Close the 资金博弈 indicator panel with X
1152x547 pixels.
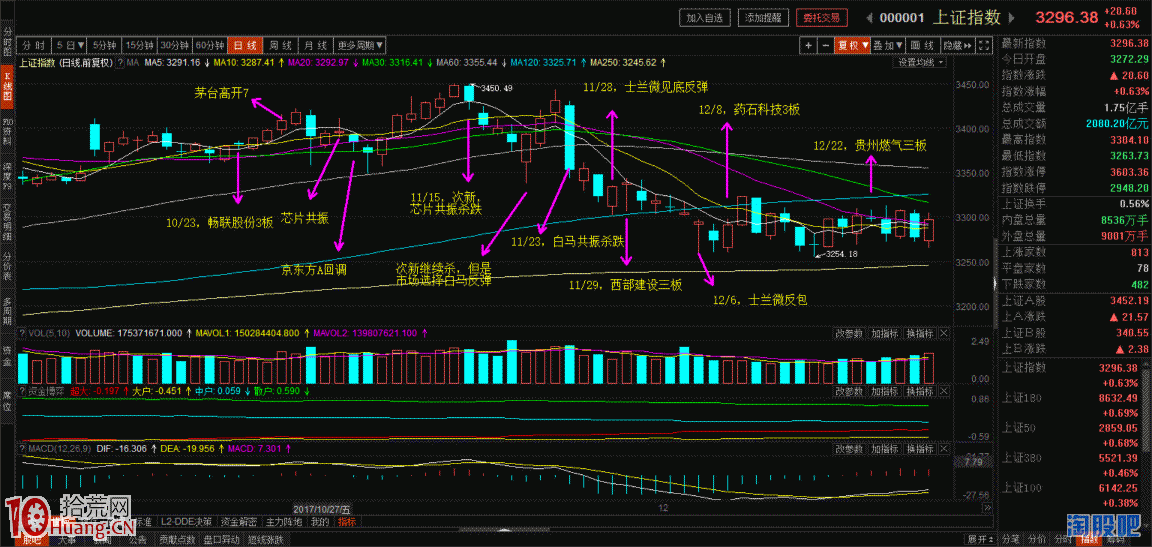click(x=944, y=391)
